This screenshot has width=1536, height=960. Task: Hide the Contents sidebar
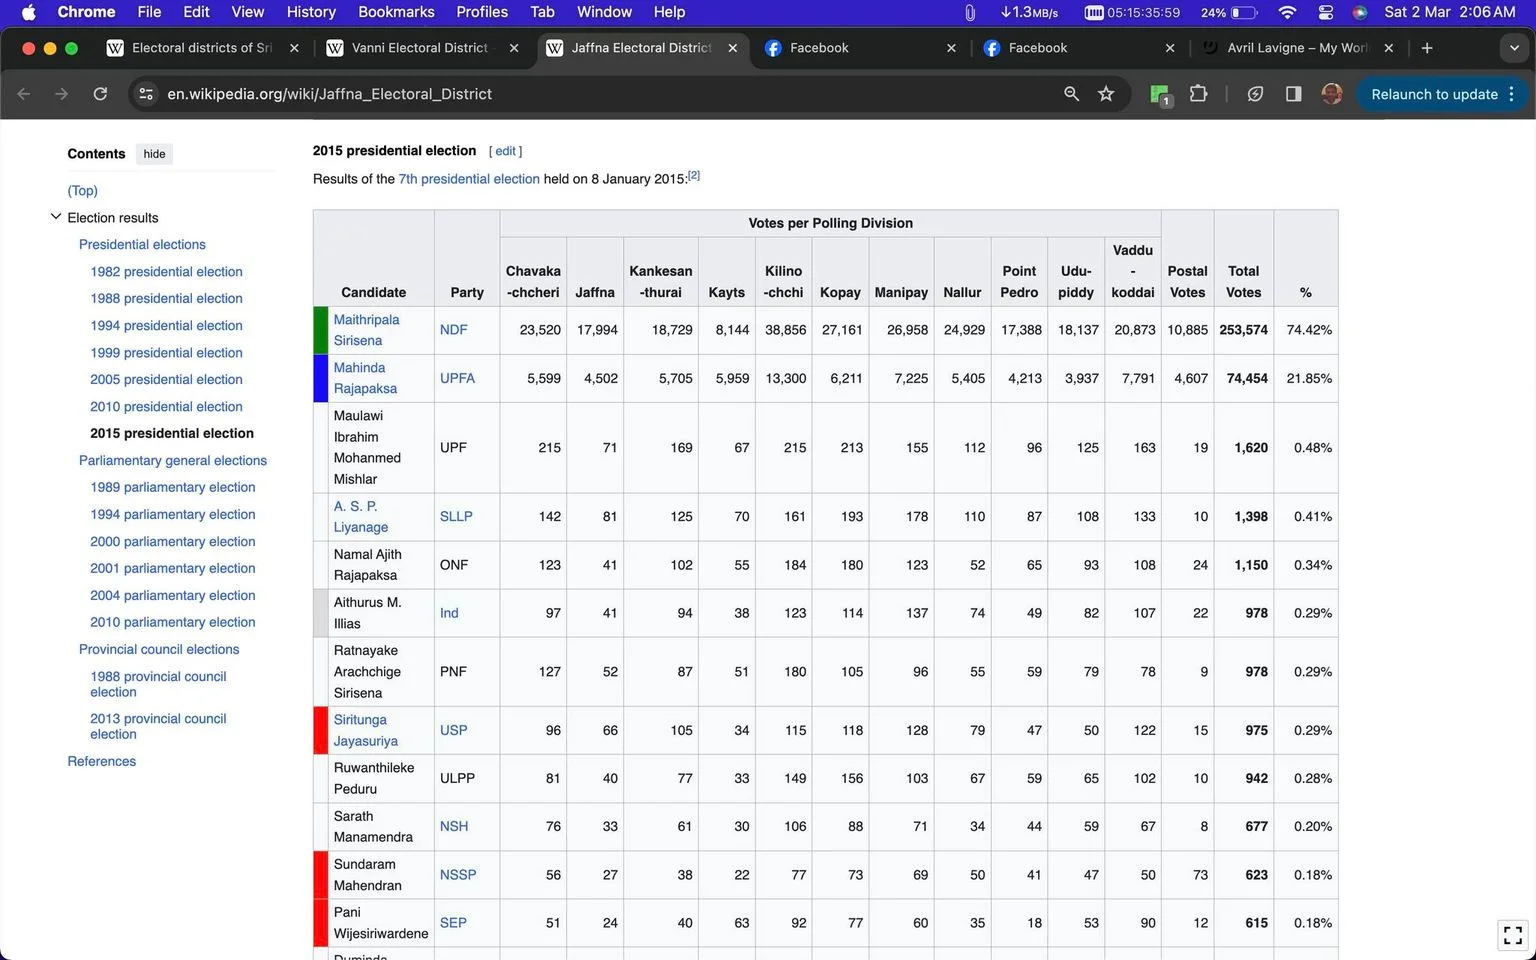click(x=154, y=154)
